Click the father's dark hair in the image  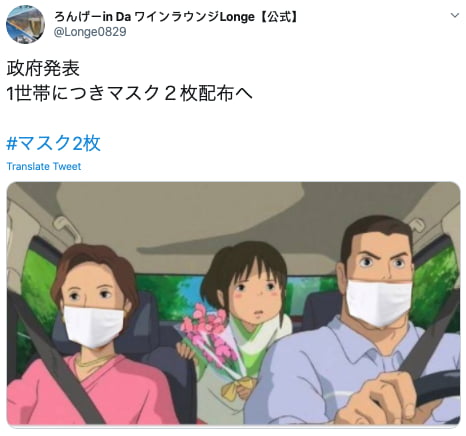coord(377,233)
